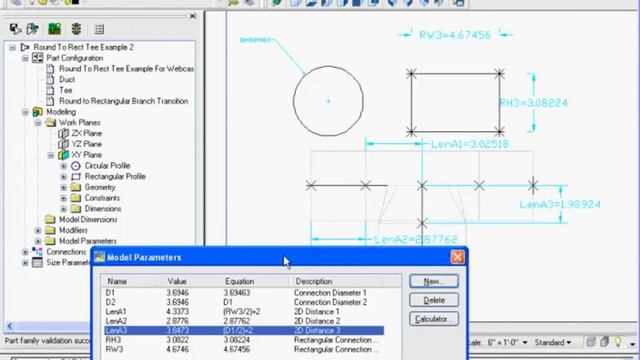
Task: Click the traffic light Validate icon
Action: pos(76,29)
